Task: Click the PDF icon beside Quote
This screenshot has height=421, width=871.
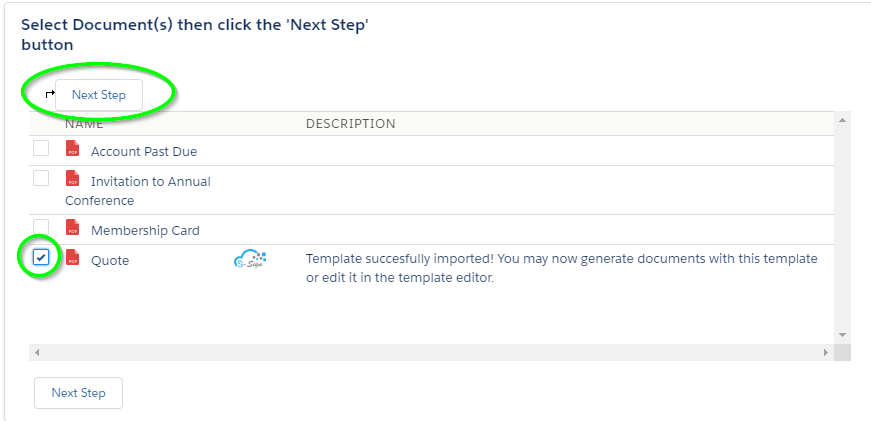Action: point(72,257)
